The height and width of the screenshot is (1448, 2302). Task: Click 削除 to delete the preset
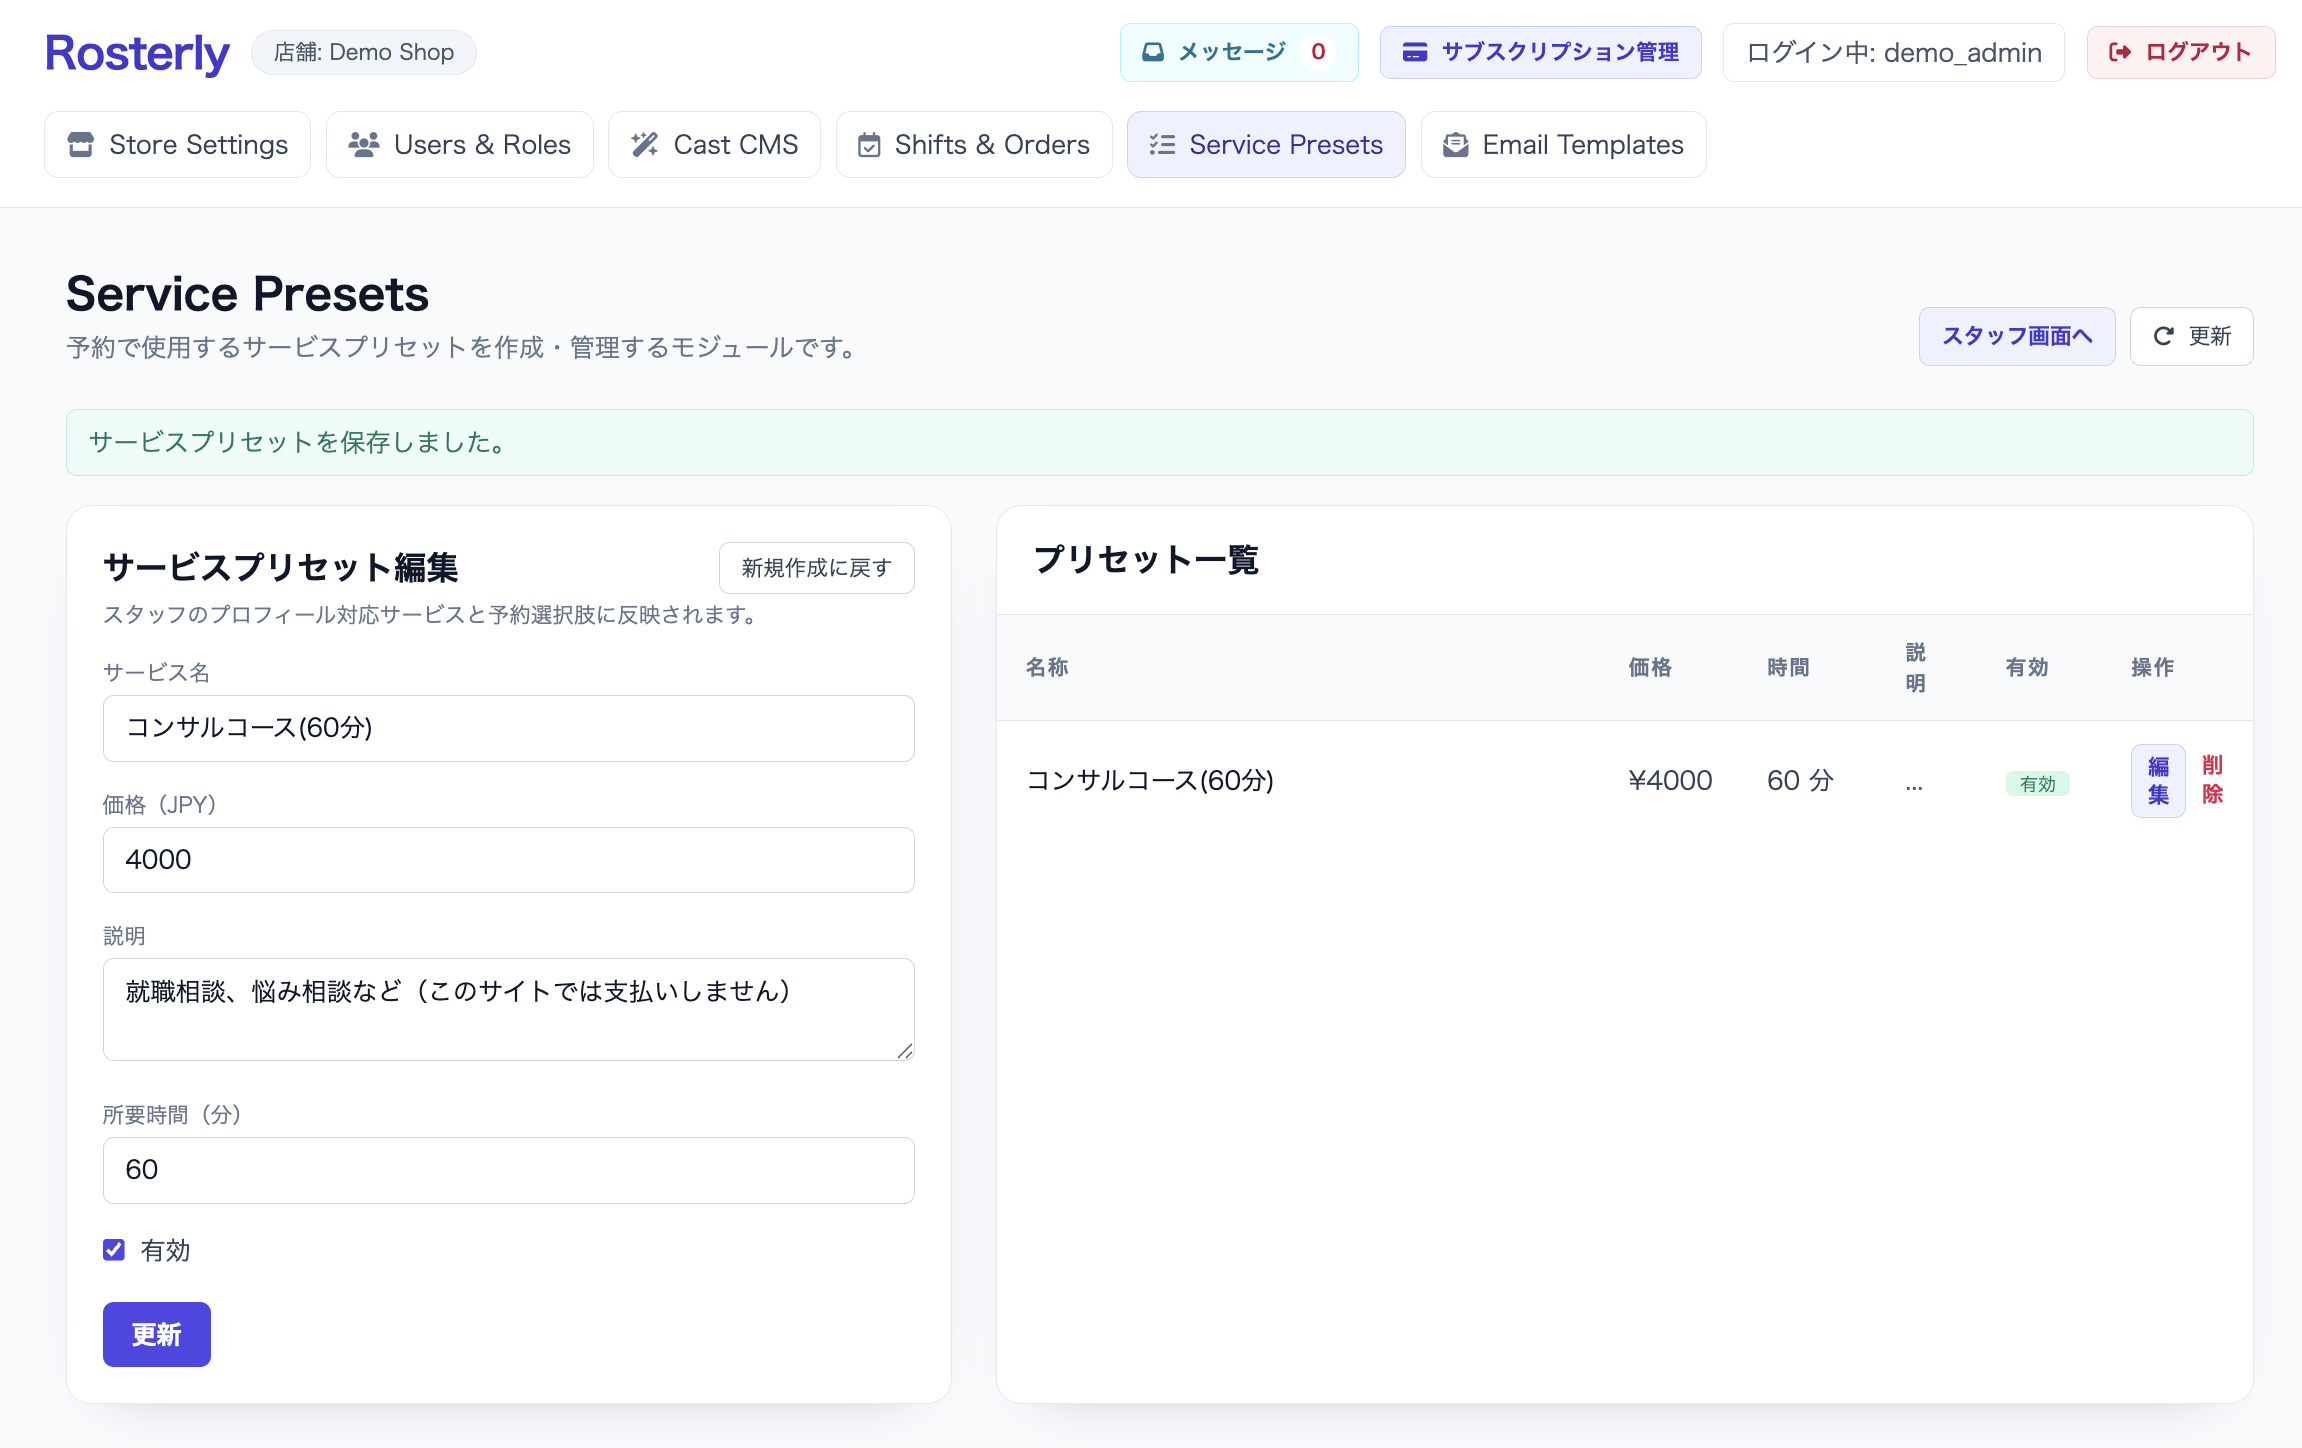(x=2212, y=781)
